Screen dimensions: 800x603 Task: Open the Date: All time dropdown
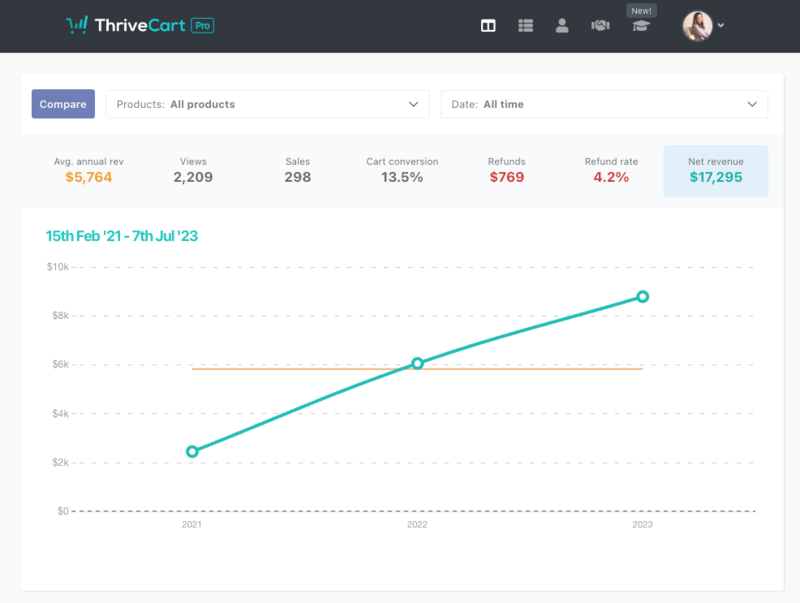(x=604, y=104)
